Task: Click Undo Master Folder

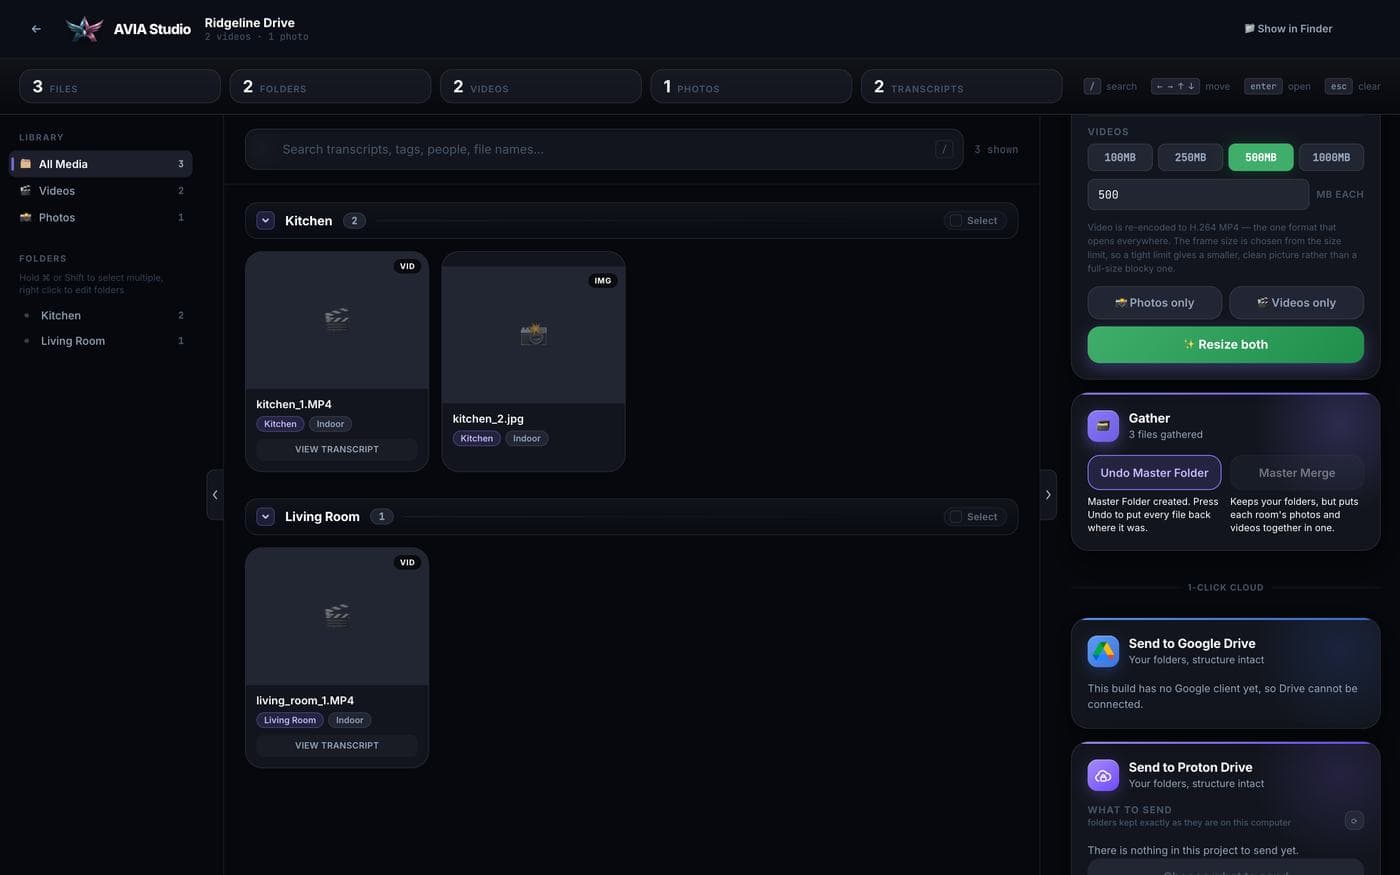Action: point(1154,473)
